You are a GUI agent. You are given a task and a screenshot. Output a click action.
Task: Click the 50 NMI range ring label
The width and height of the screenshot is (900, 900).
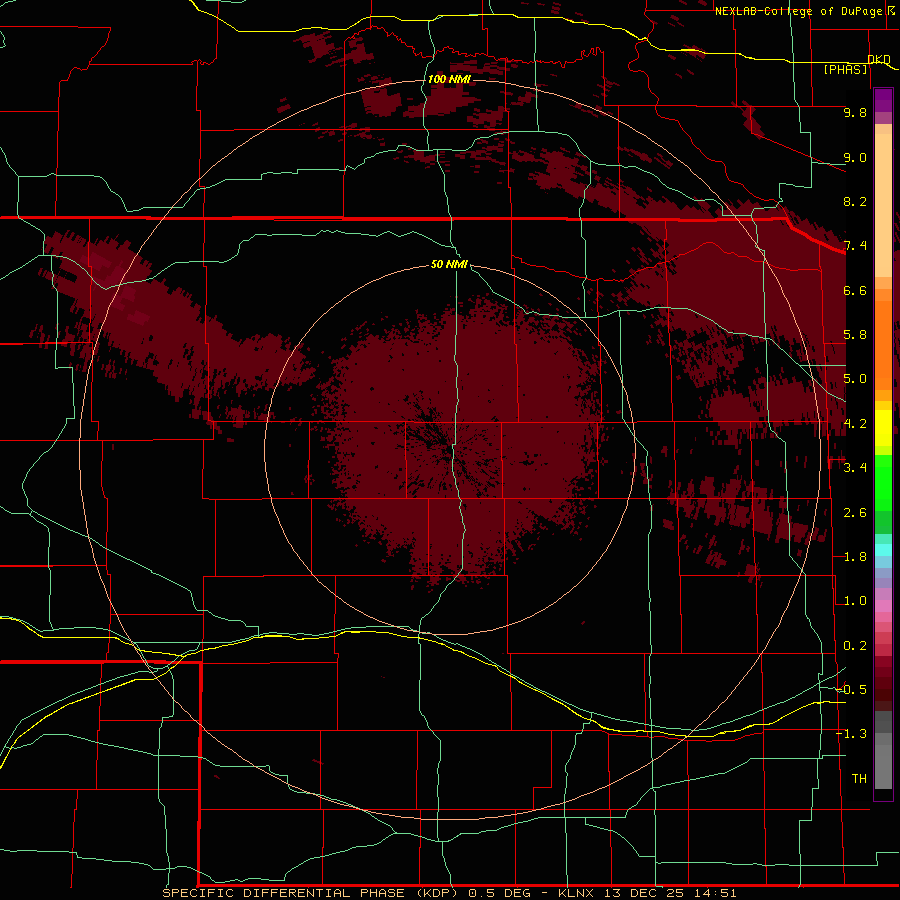point(449,264)
